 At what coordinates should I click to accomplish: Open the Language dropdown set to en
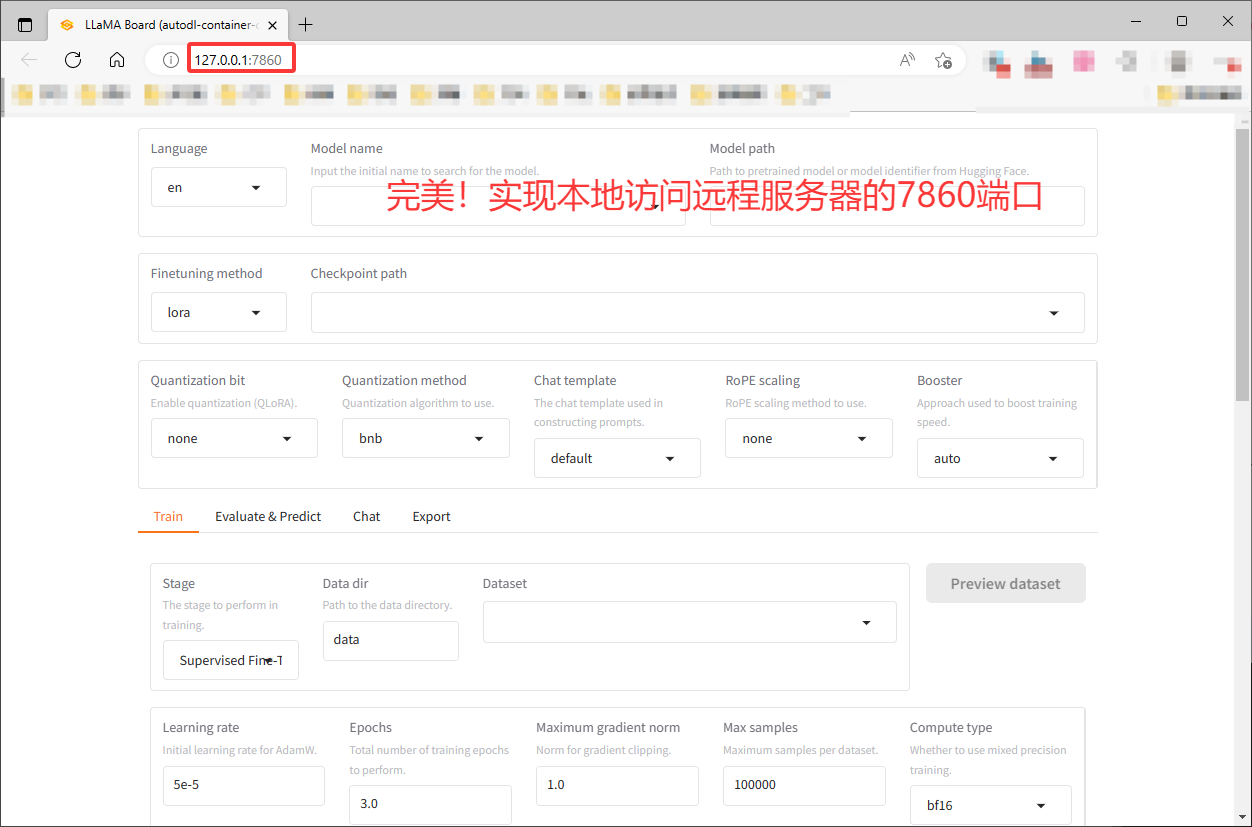tap(218, 187)
